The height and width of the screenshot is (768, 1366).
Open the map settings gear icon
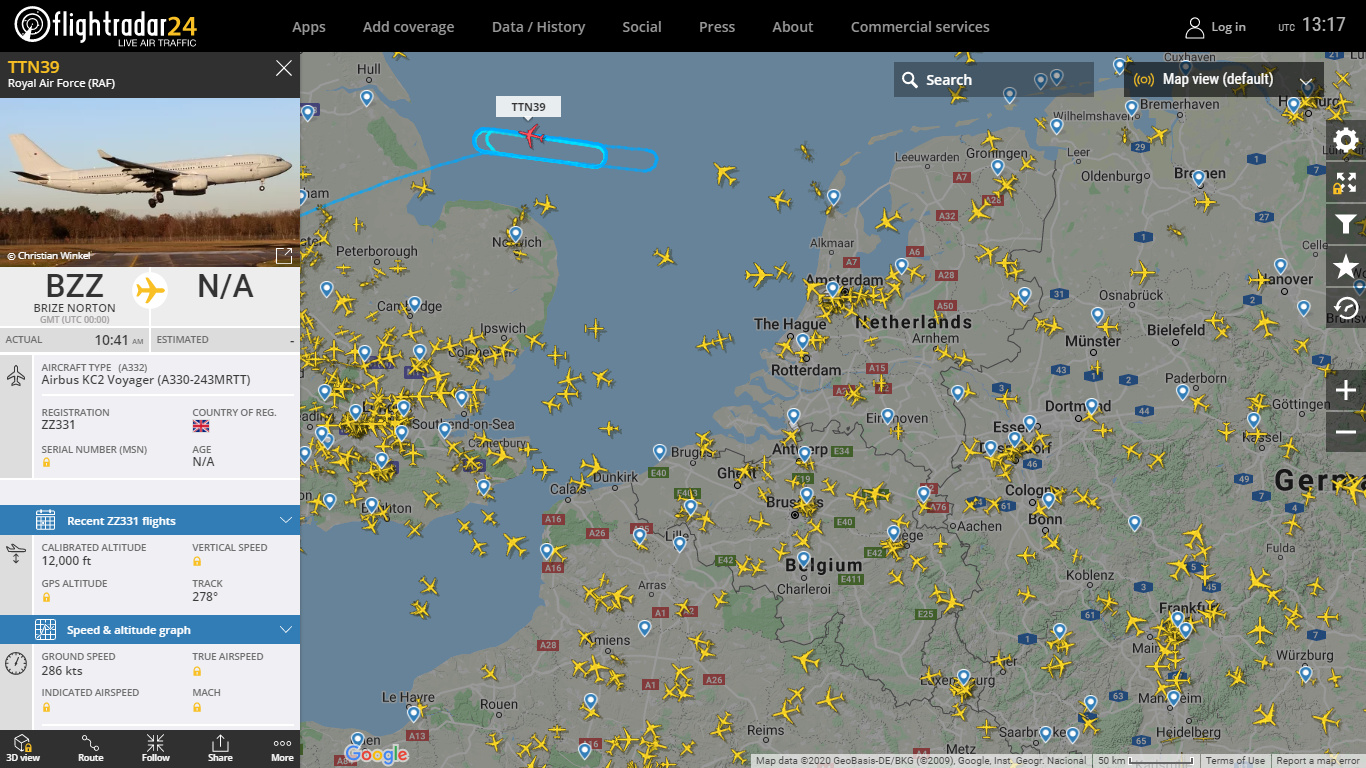1346,140
